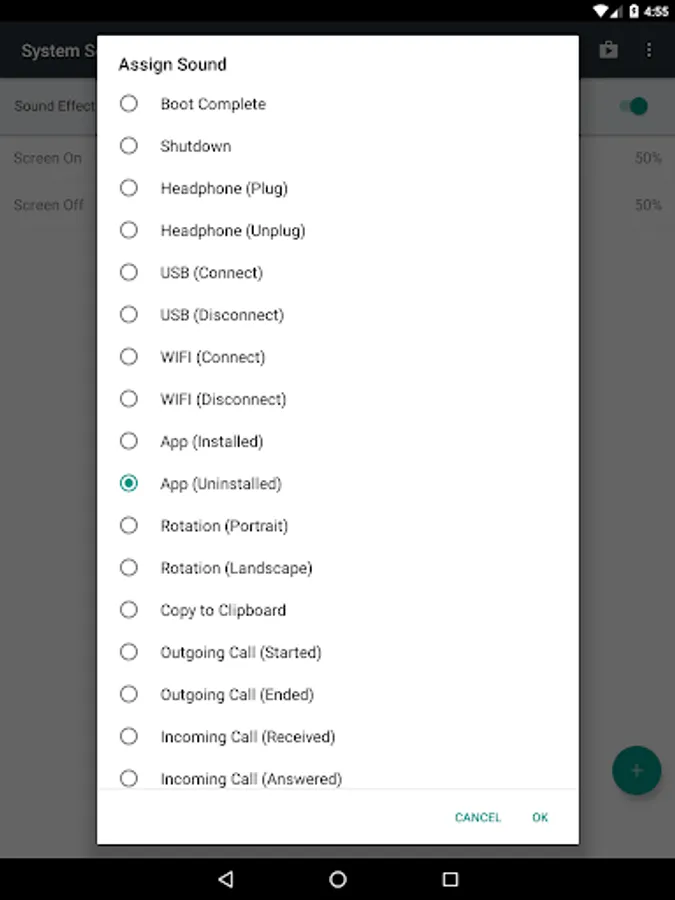The width and height of the screenshot is (675, 900).
Task: Select Outgoing Call (Ended) option
Action: click(129, 694)
